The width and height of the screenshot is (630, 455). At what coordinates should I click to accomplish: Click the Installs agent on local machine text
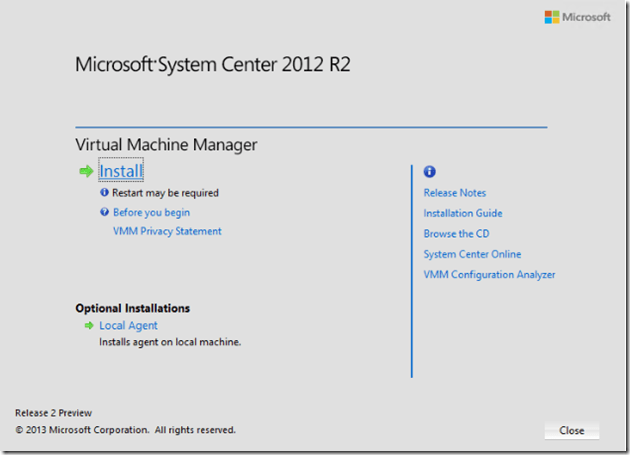pos(170,342)
